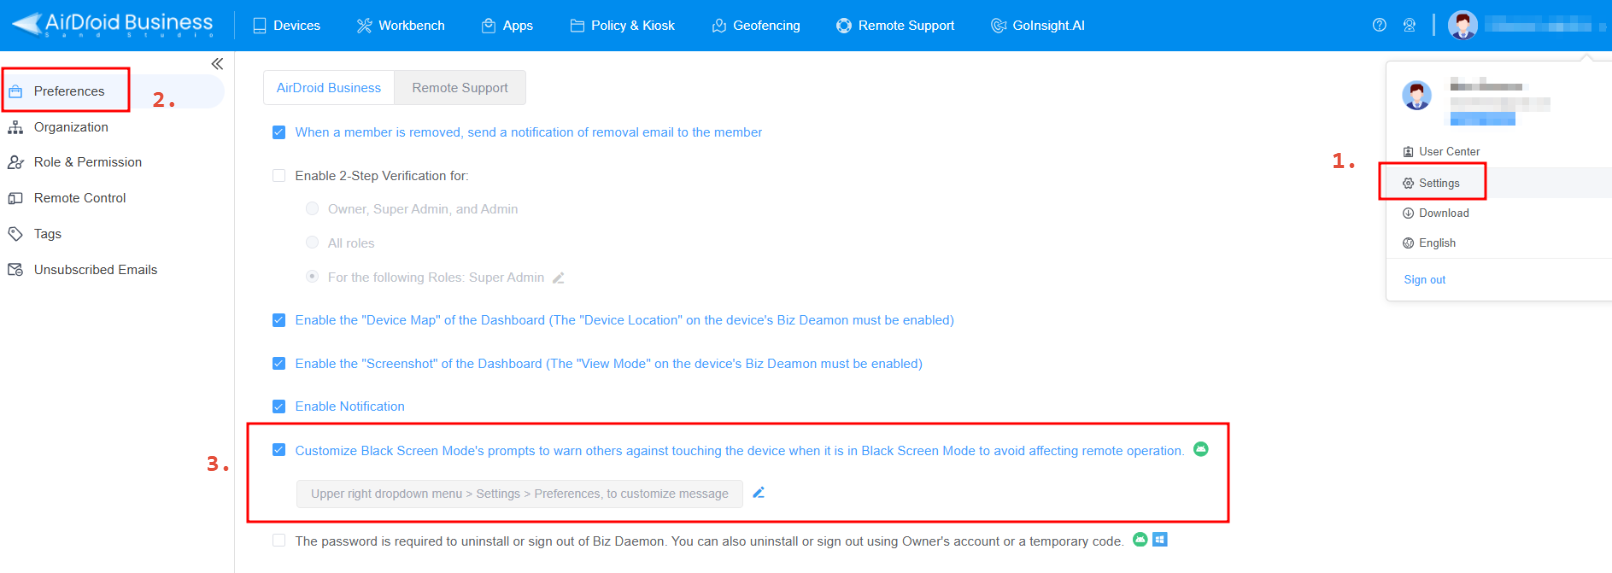The image size is (1612, 573).
Task: Click the customer support headset icon
Action: (1409, 25)
